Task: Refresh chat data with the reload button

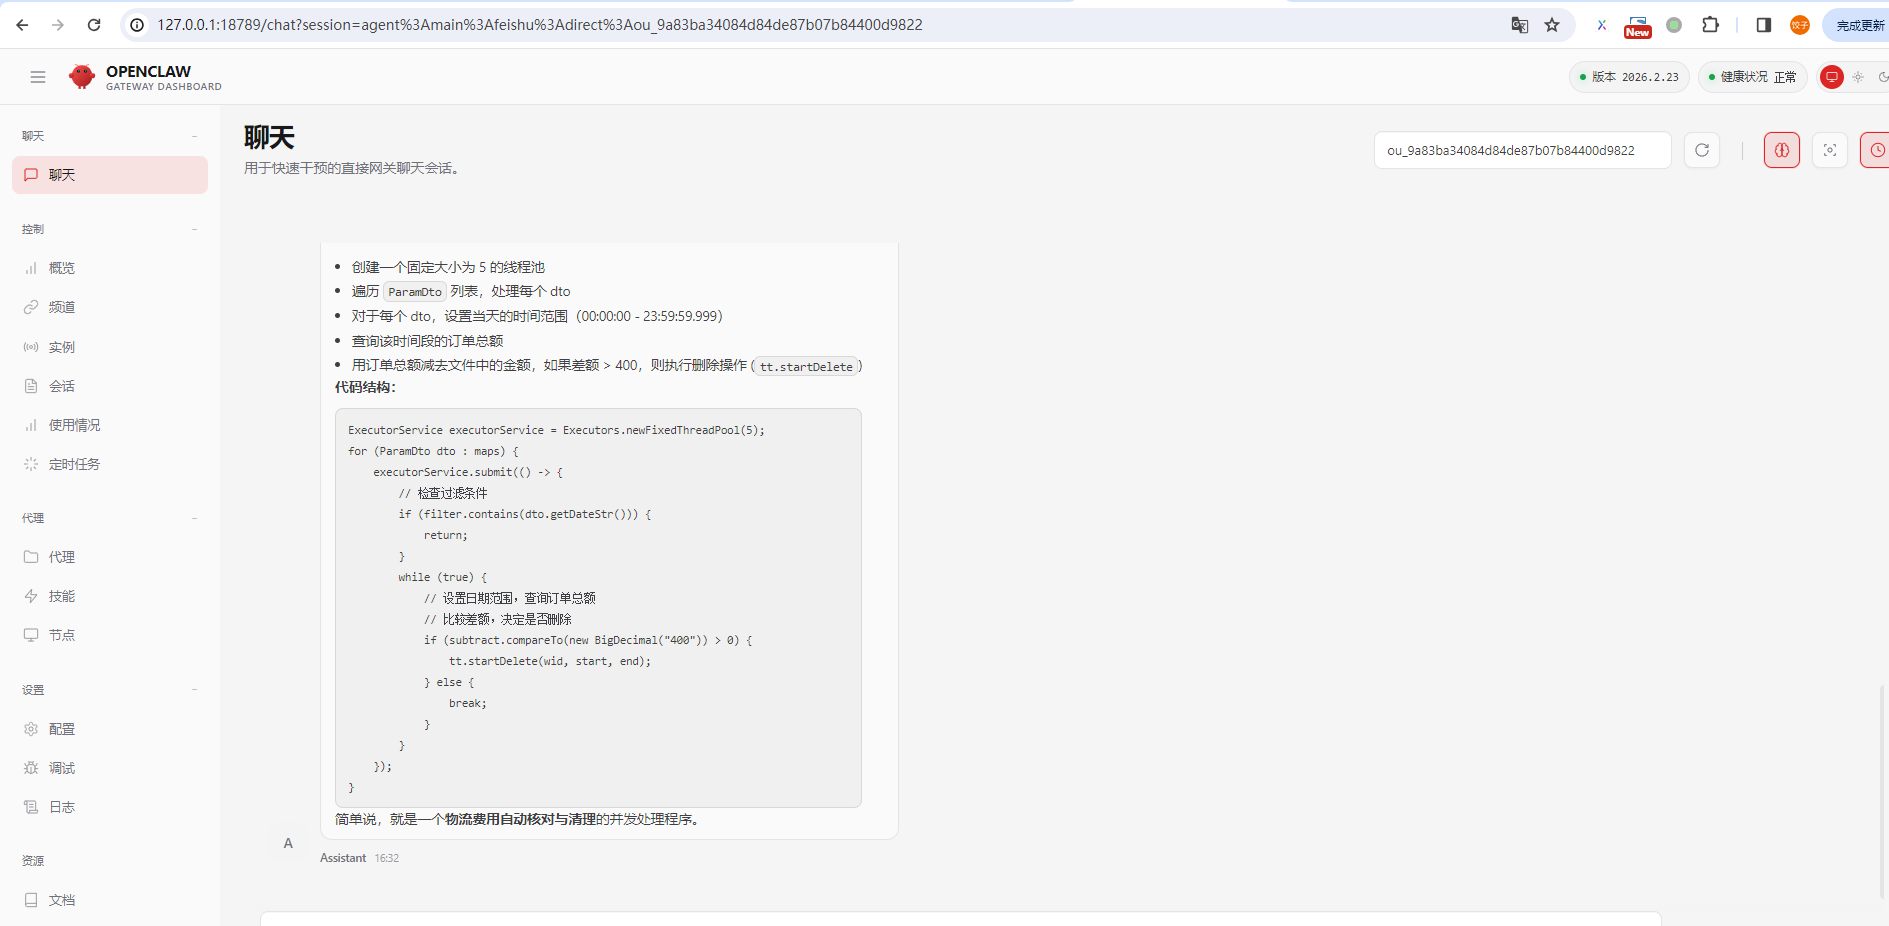Action: 1702,150
